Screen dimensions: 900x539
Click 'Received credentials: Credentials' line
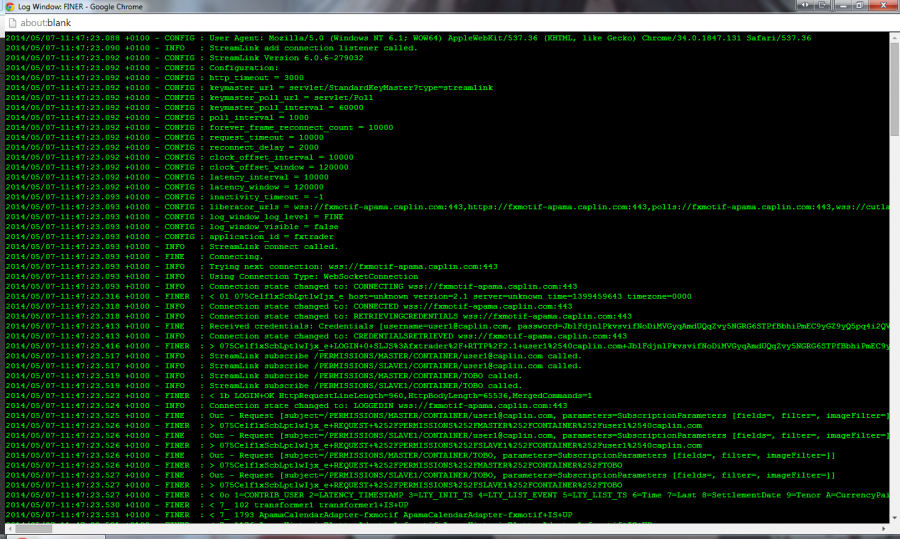[x=447, y=327]
